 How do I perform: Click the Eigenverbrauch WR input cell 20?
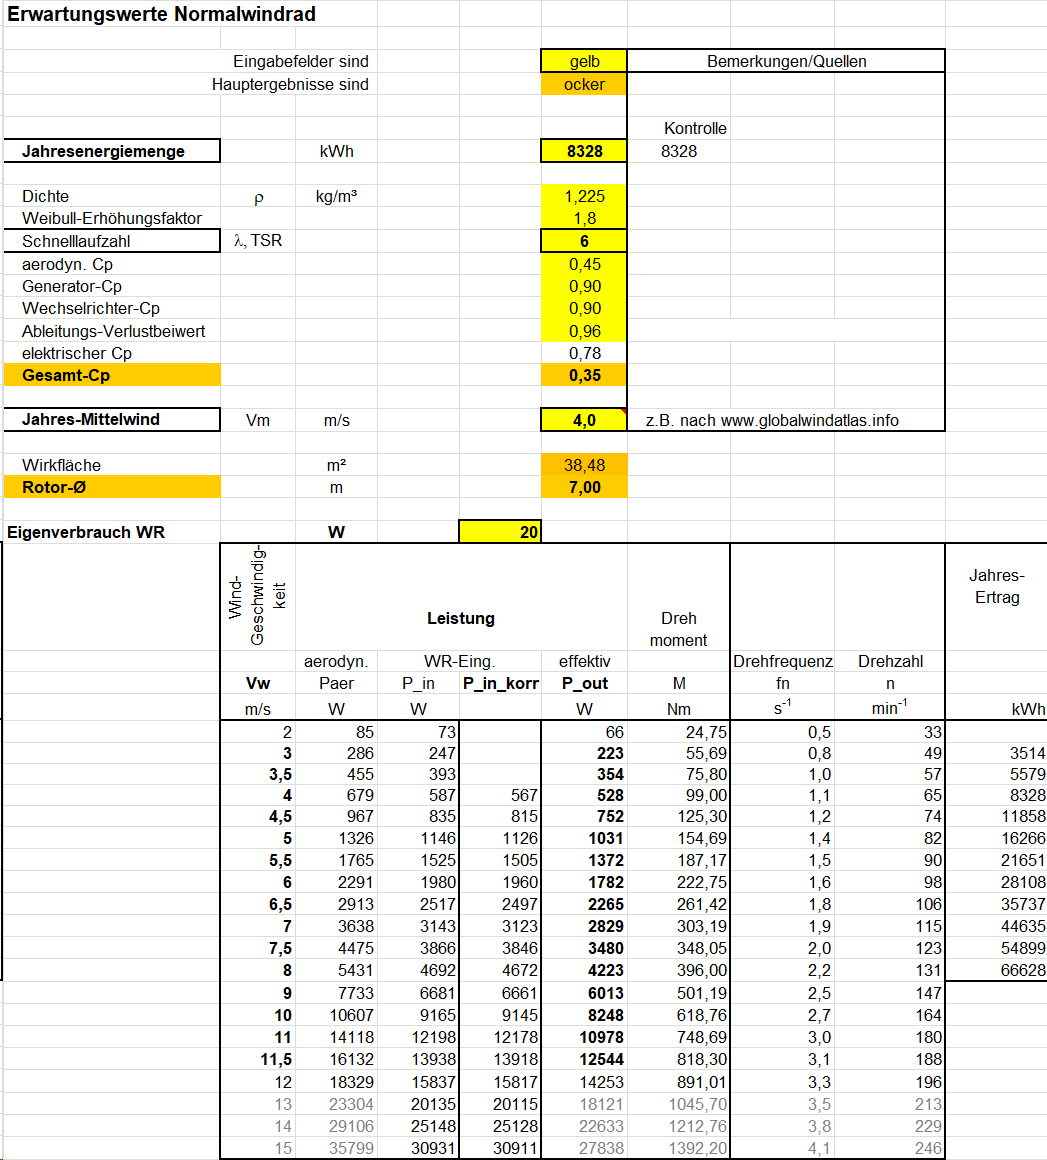click(500, 532)
